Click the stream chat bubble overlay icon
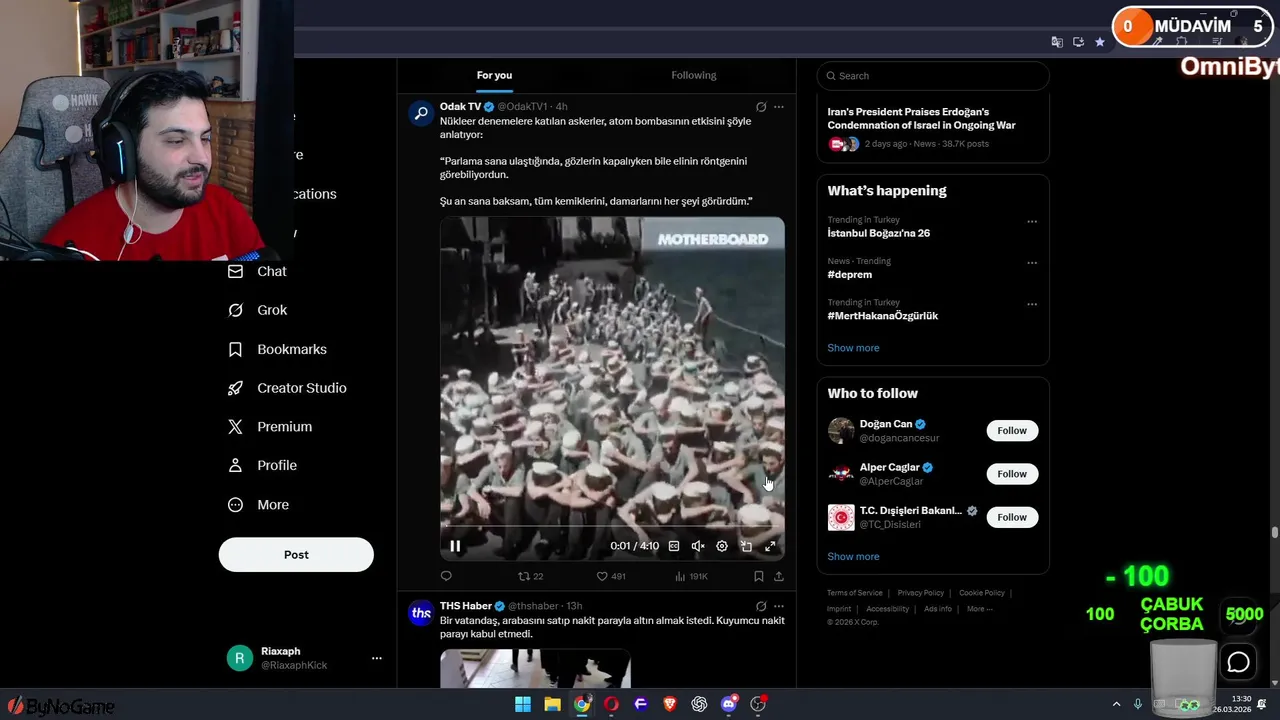The width and height of the screenshot is (1280, 720). [x=1238, y=661]
